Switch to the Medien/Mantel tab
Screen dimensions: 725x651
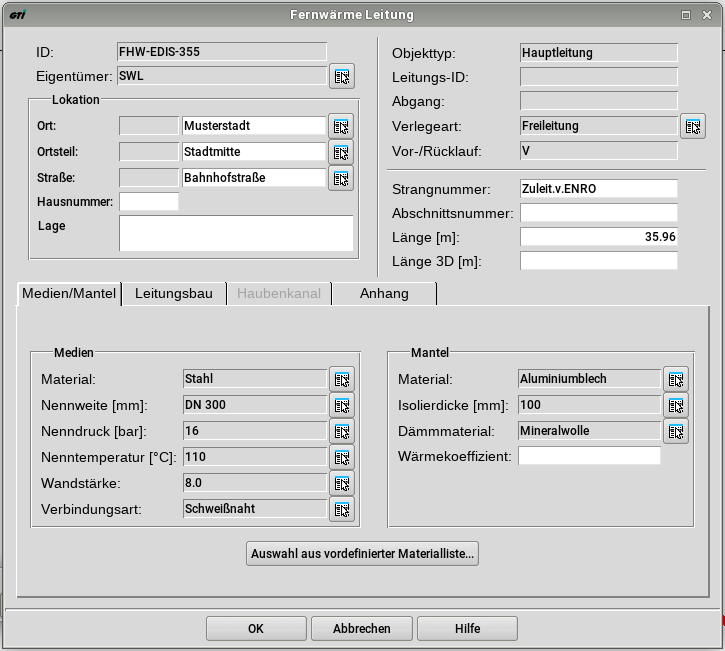[69, 294]
